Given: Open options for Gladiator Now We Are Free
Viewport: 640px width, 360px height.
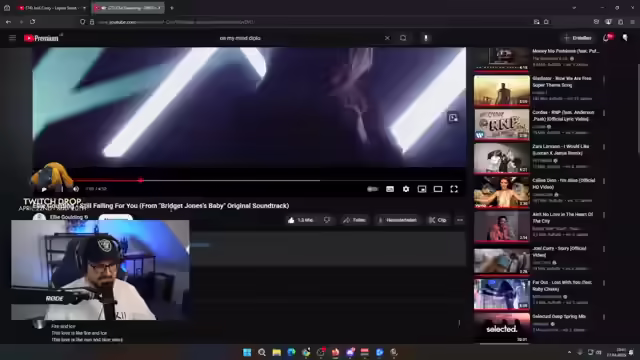Looking at the screenshot, I should [604, 80].
